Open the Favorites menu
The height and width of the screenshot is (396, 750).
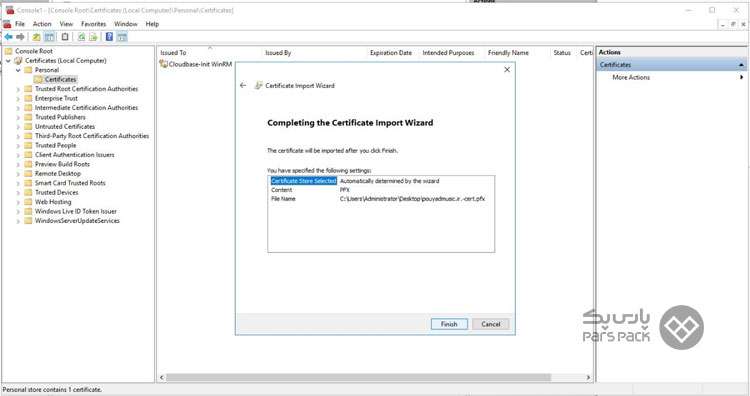point(93,24)
